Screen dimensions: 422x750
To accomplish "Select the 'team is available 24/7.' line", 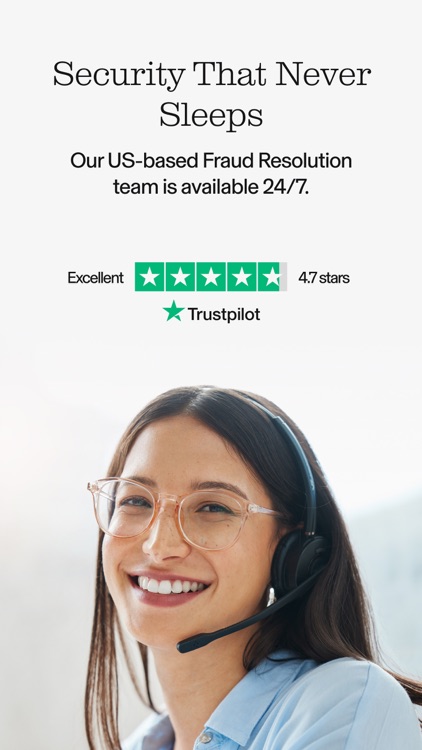I will (x=211, y=187).
